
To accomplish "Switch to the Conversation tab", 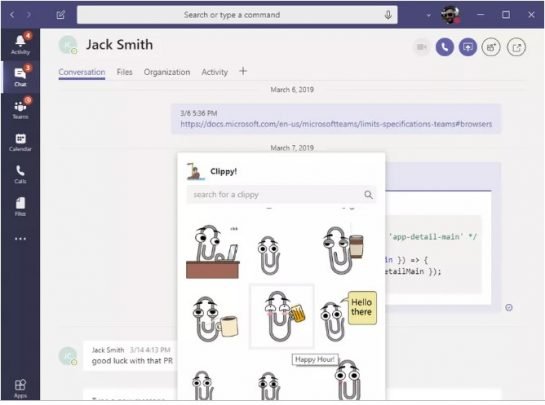I will coord(82,72).
